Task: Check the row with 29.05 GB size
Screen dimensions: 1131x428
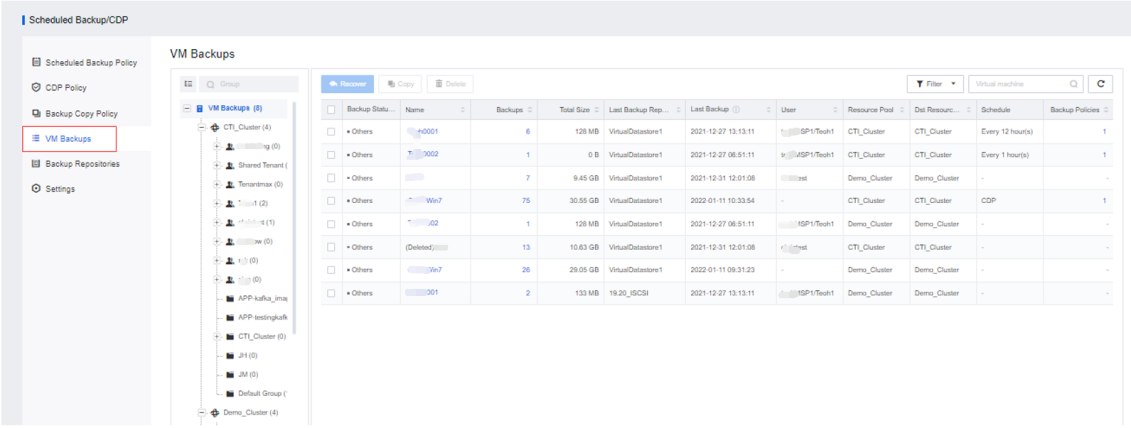Action: [x=331, y=270]
